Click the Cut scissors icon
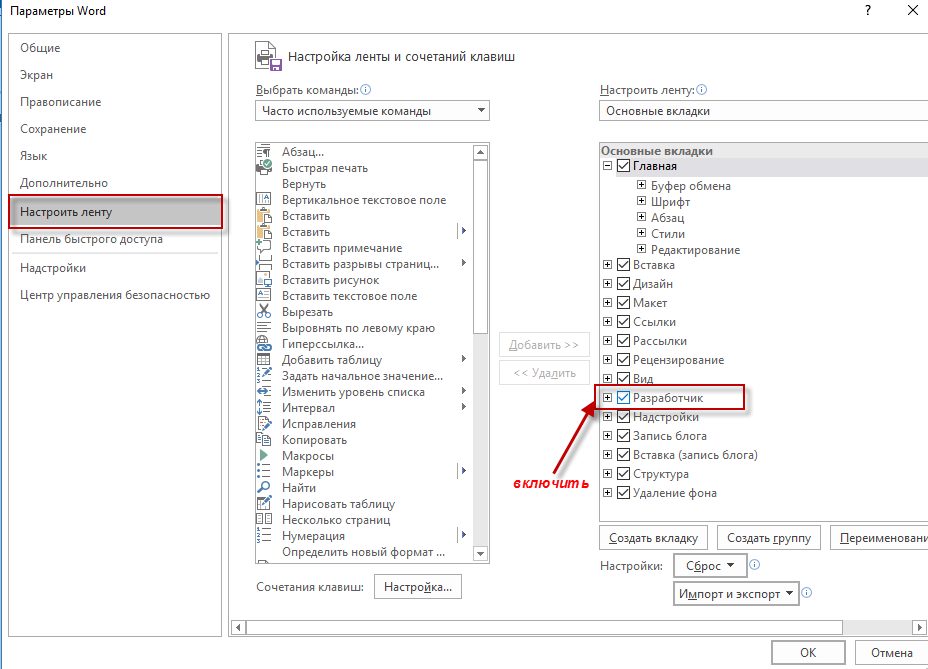Screen dimensions: 928x669 point(263,311)
